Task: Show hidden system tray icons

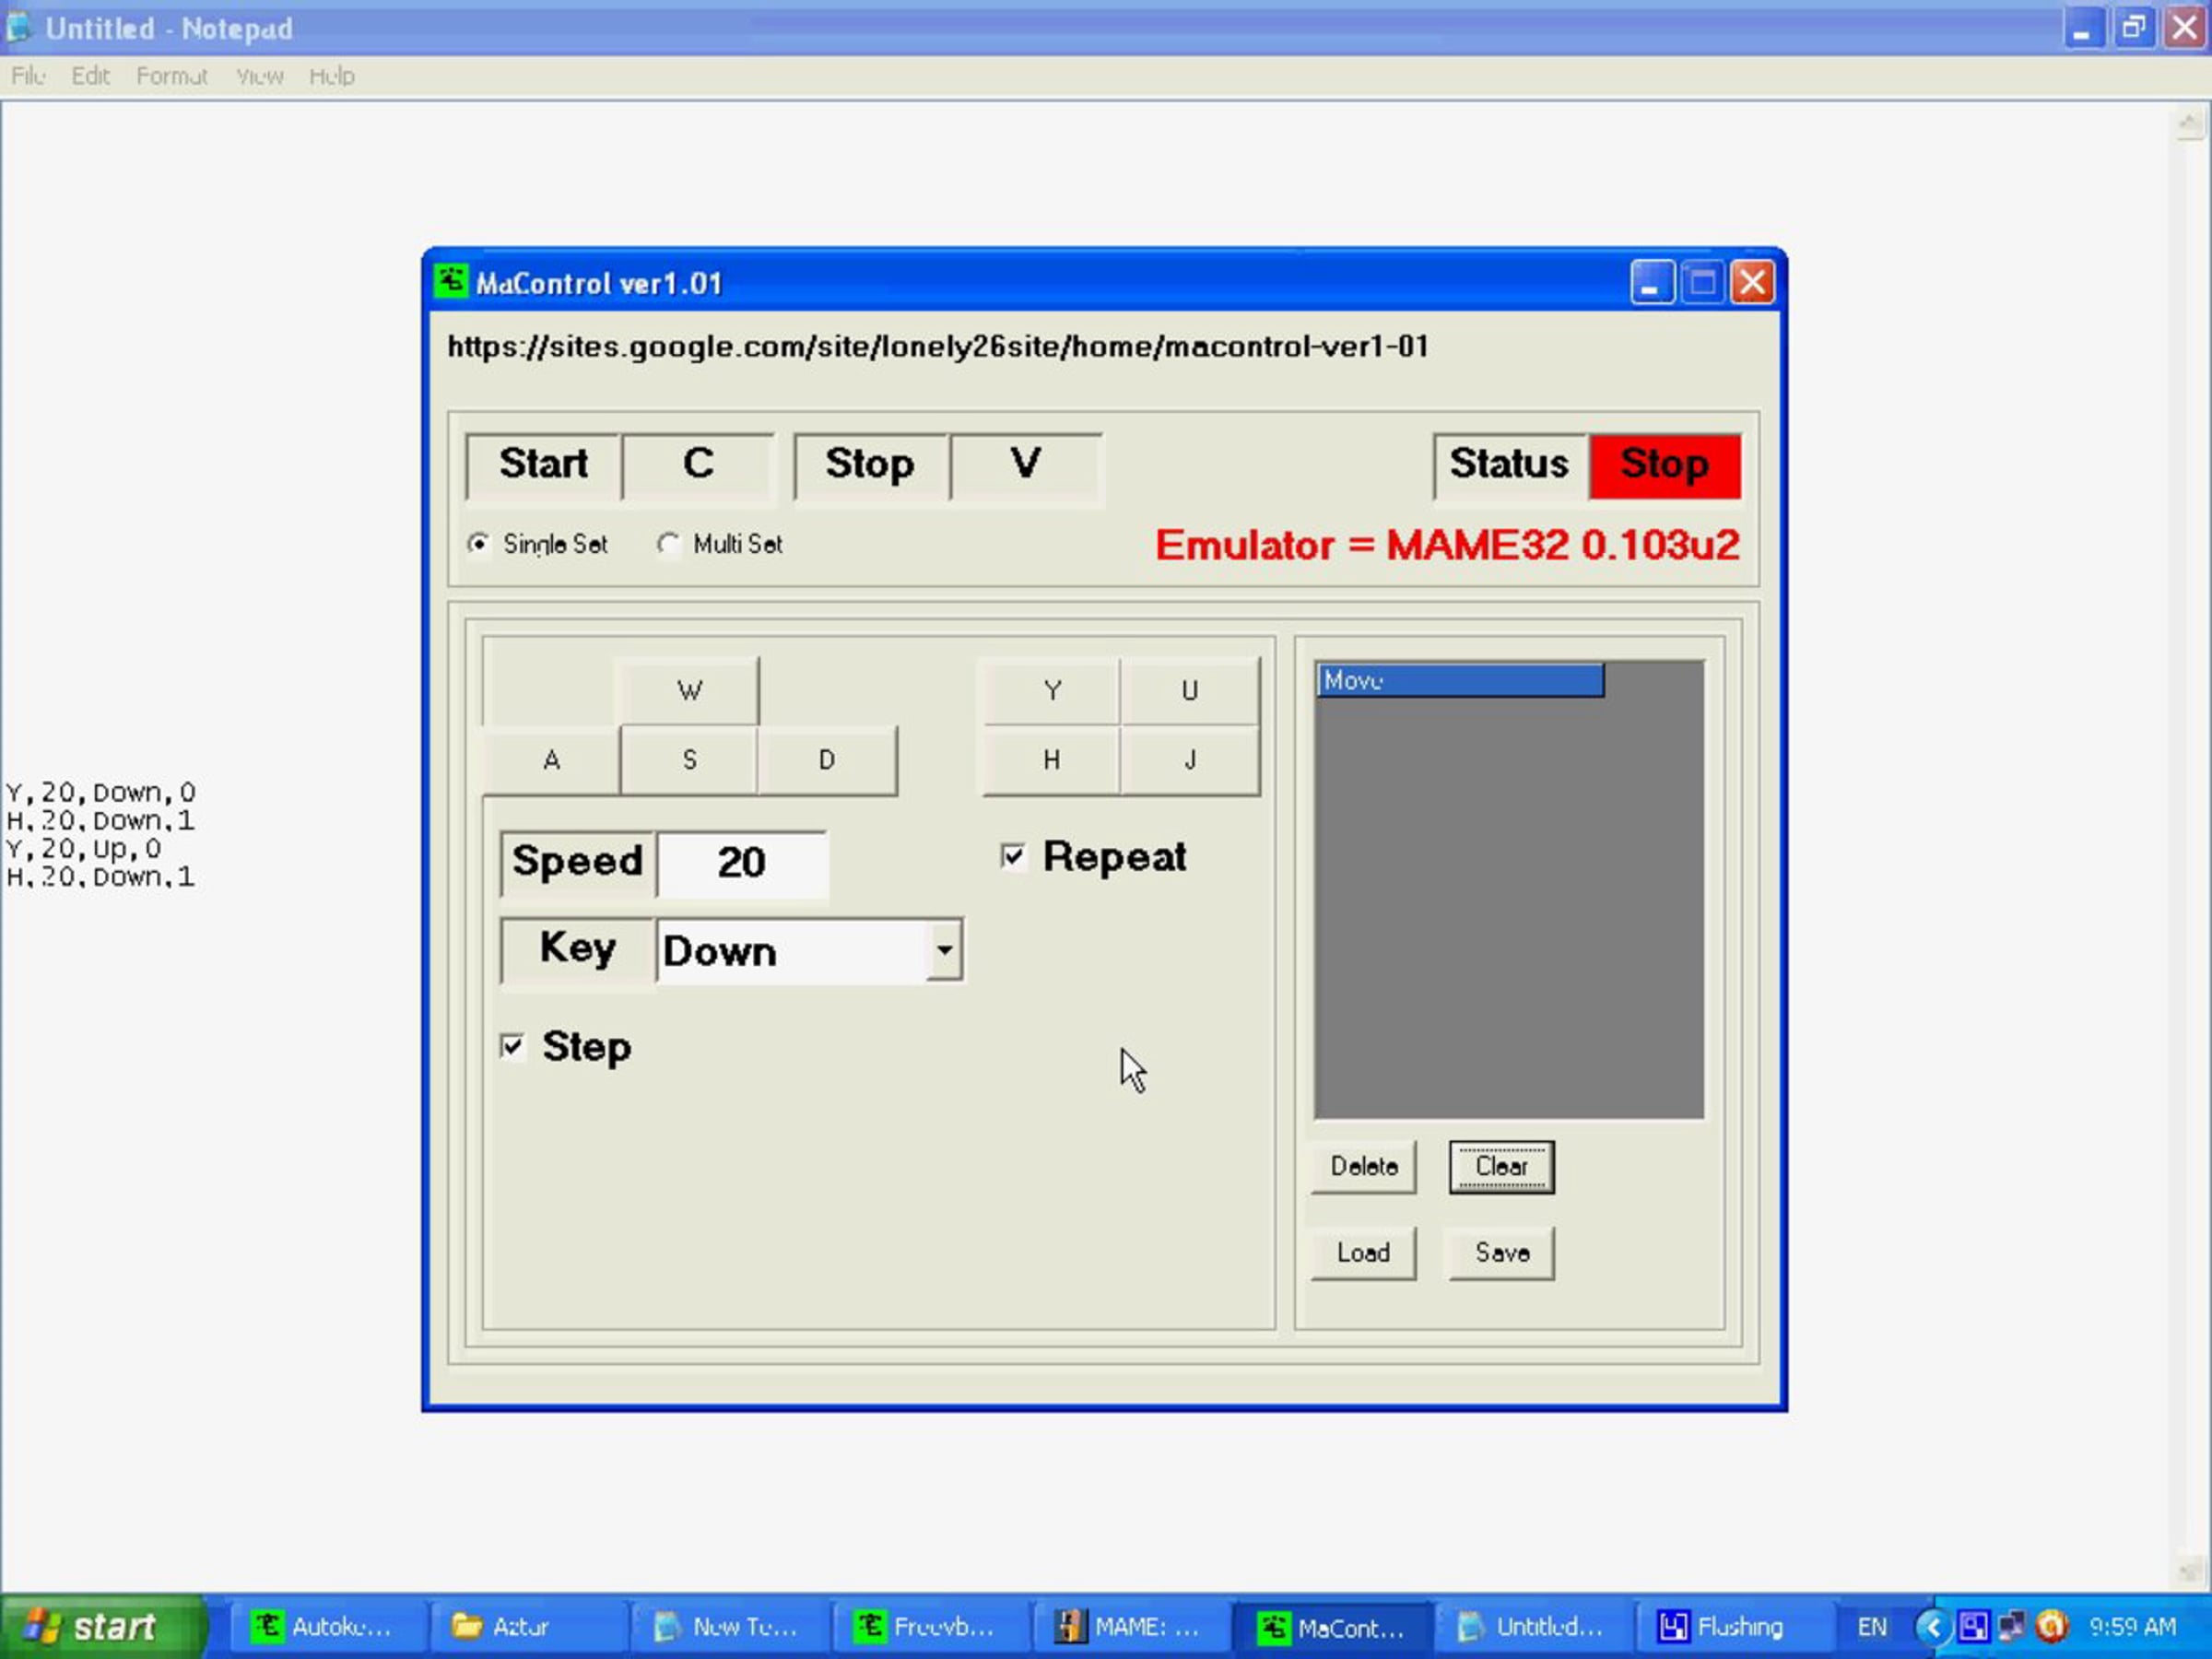Action: tap(1932, 1627)
